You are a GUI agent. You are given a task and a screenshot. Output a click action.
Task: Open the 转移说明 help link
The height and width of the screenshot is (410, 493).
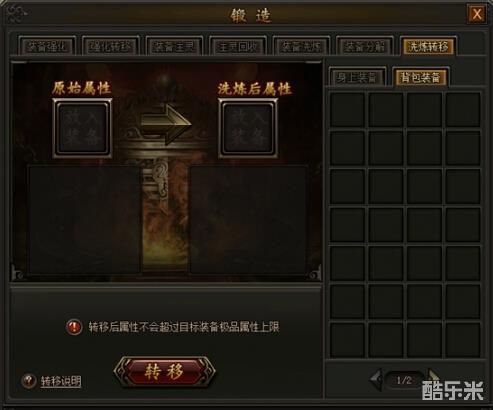click(x=61, y=381)
